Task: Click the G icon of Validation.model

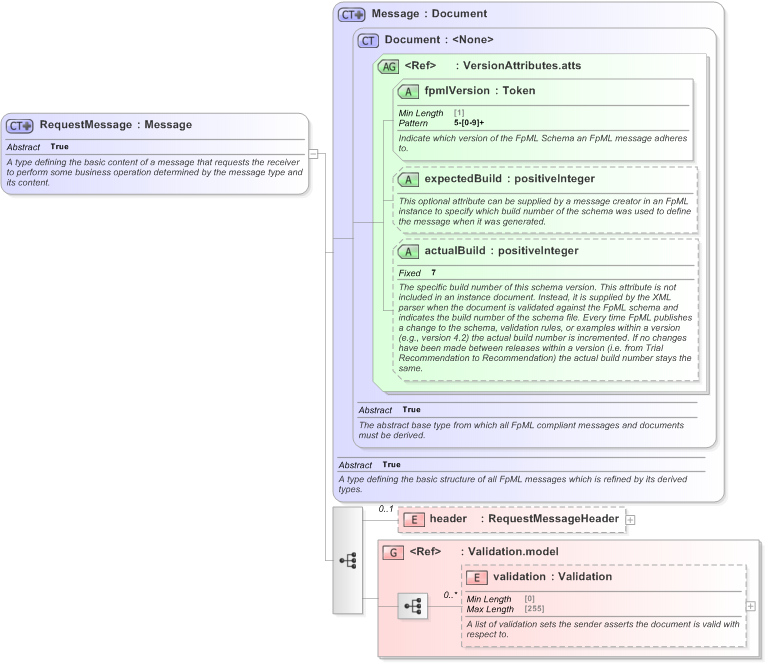Action: (393, 553)
